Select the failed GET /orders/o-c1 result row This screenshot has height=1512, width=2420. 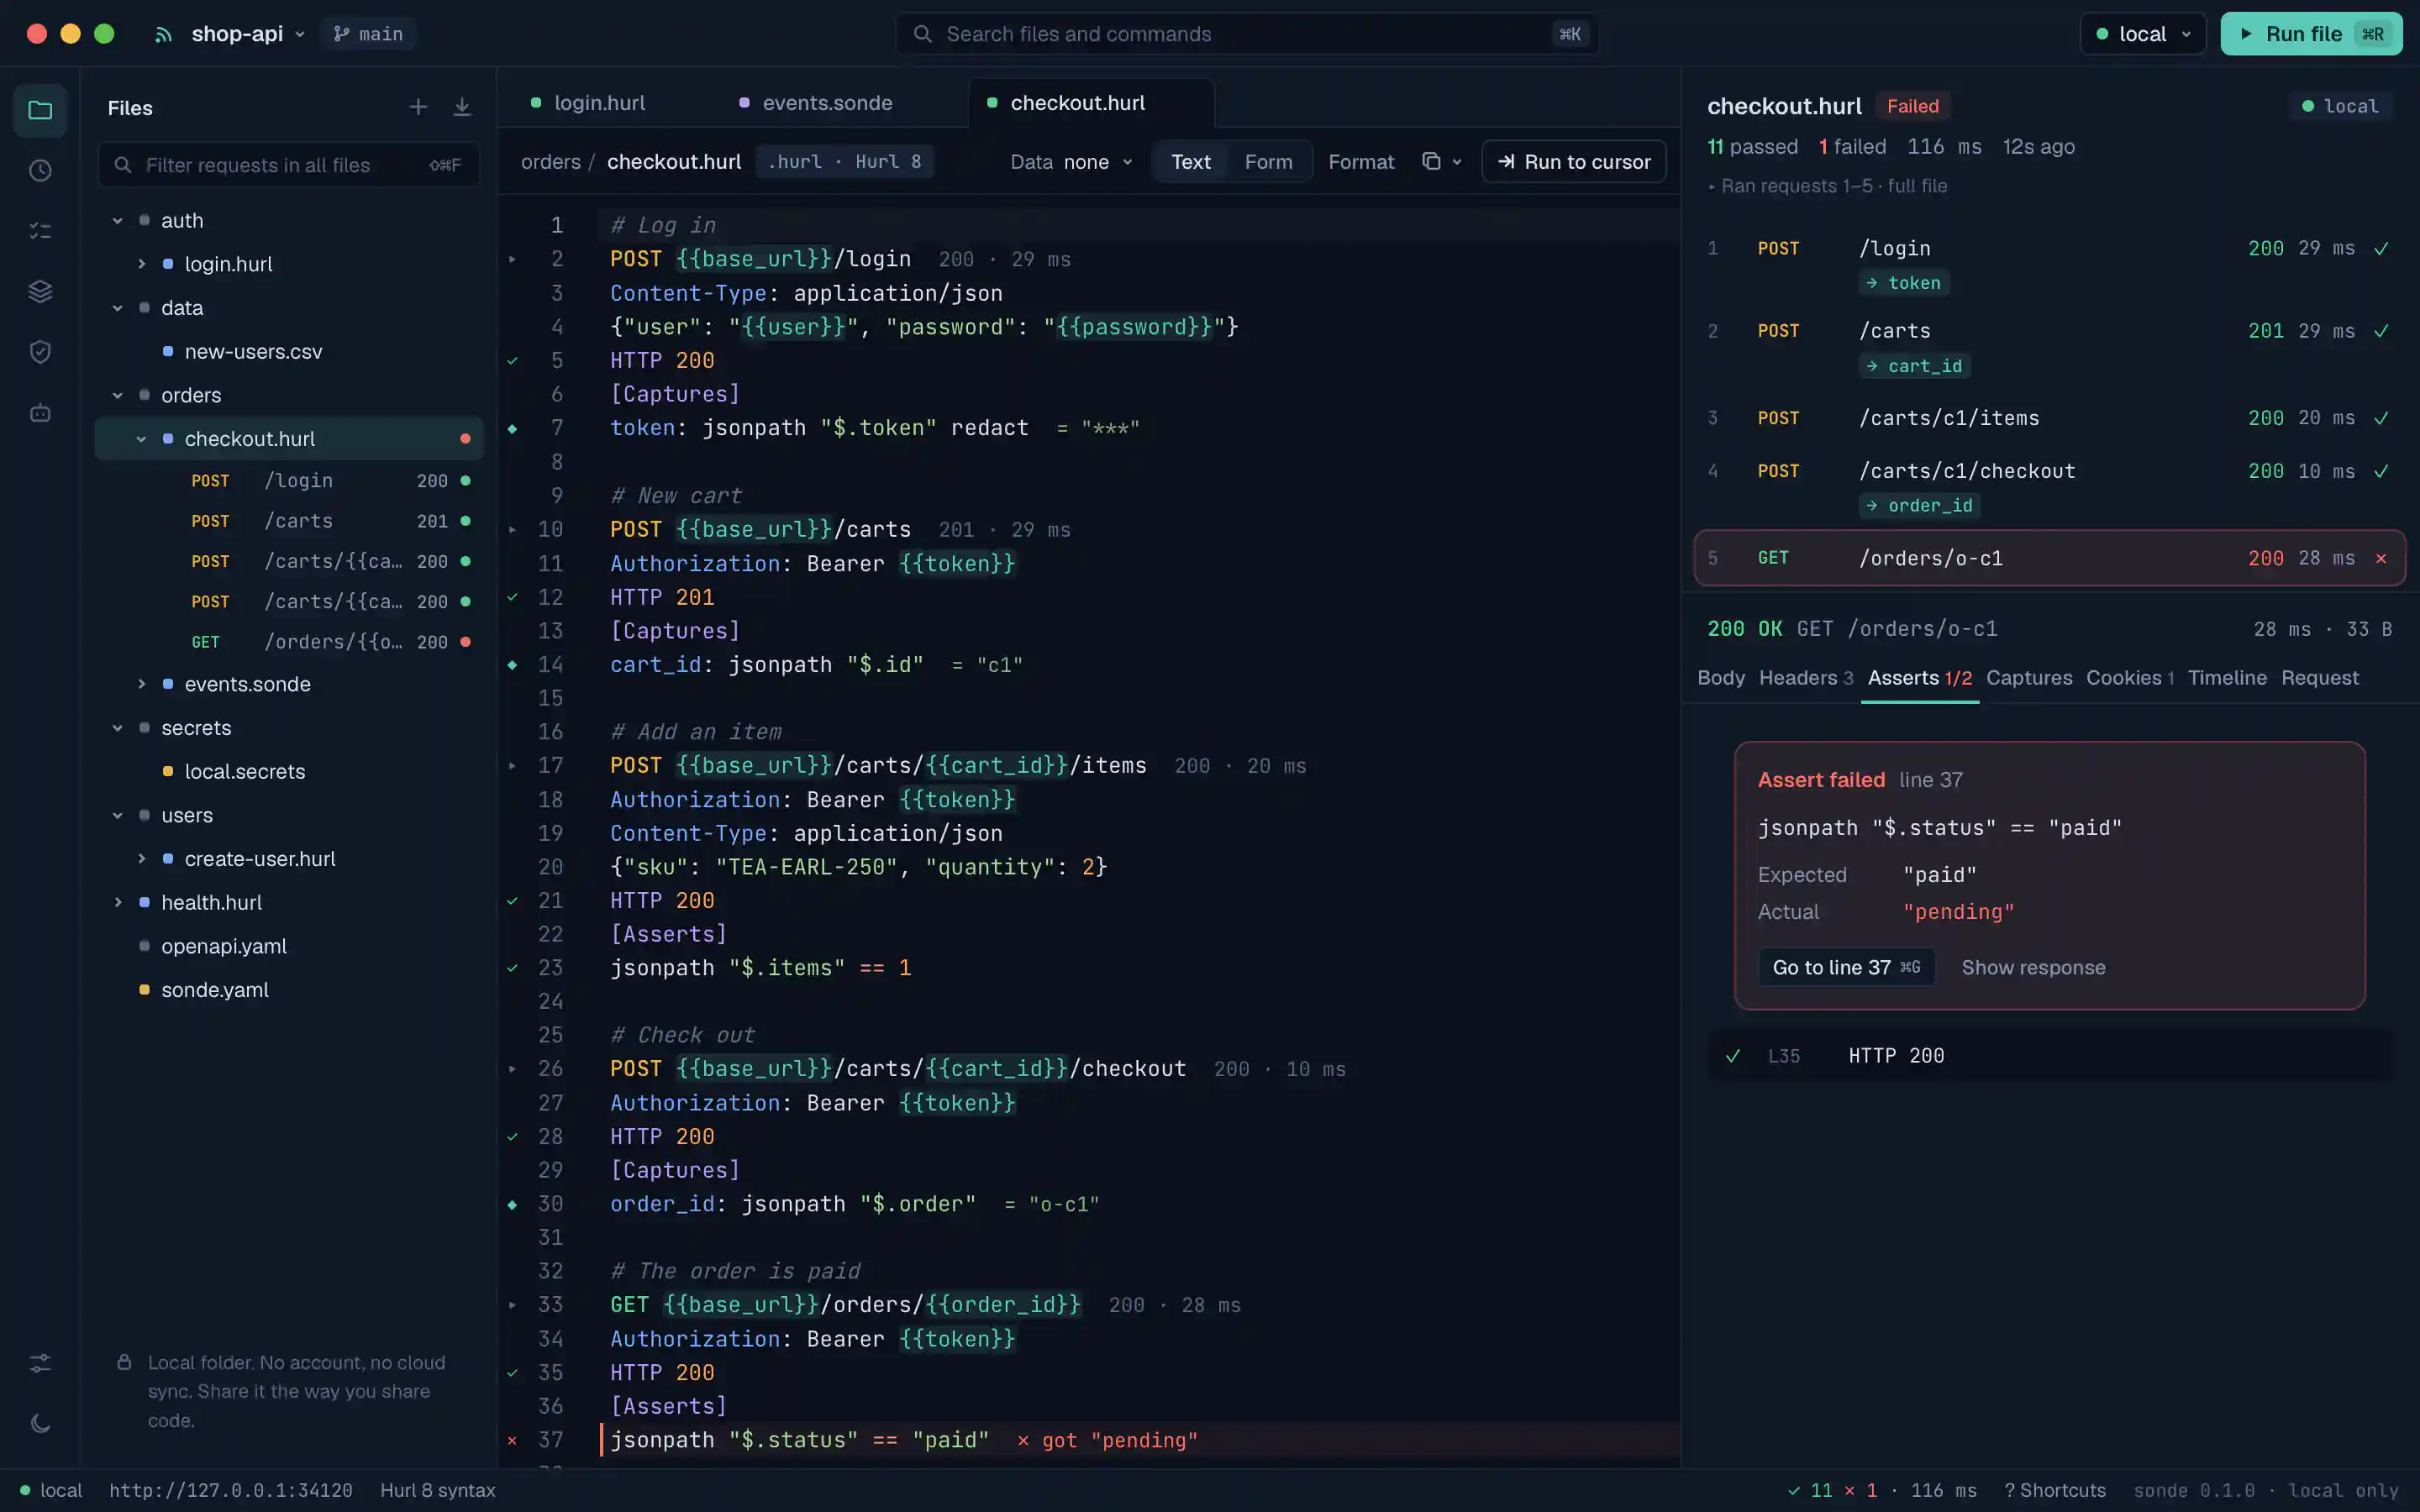[x=2049, y=558]
